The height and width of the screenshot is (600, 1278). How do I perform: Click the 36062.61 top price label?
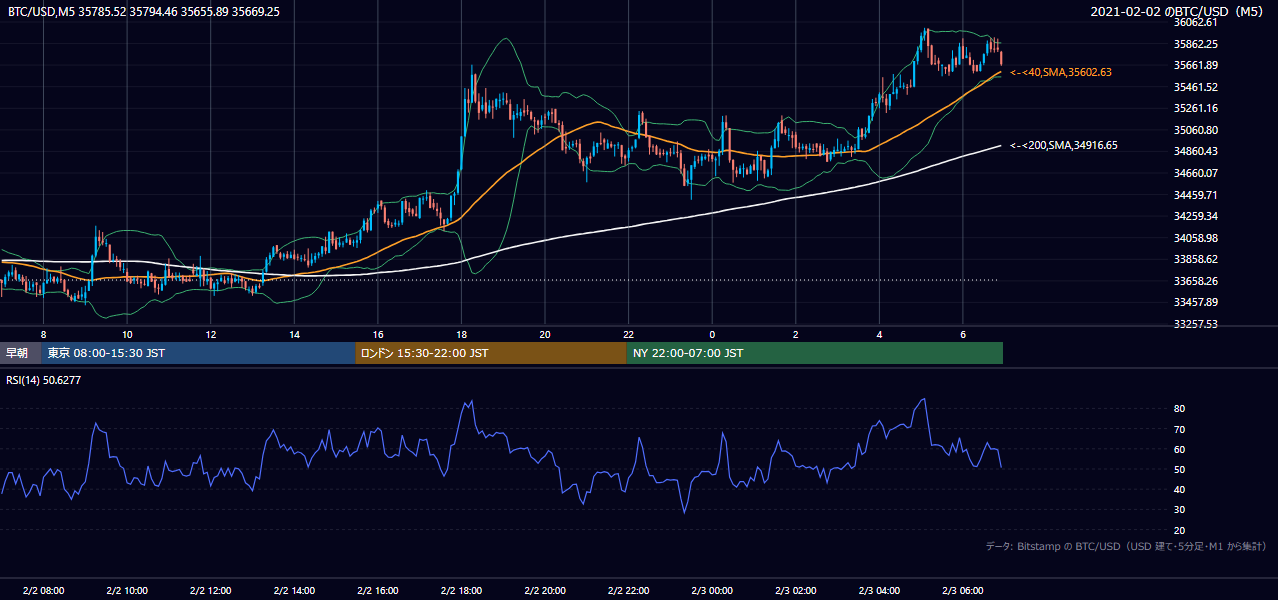(1196, 22)
